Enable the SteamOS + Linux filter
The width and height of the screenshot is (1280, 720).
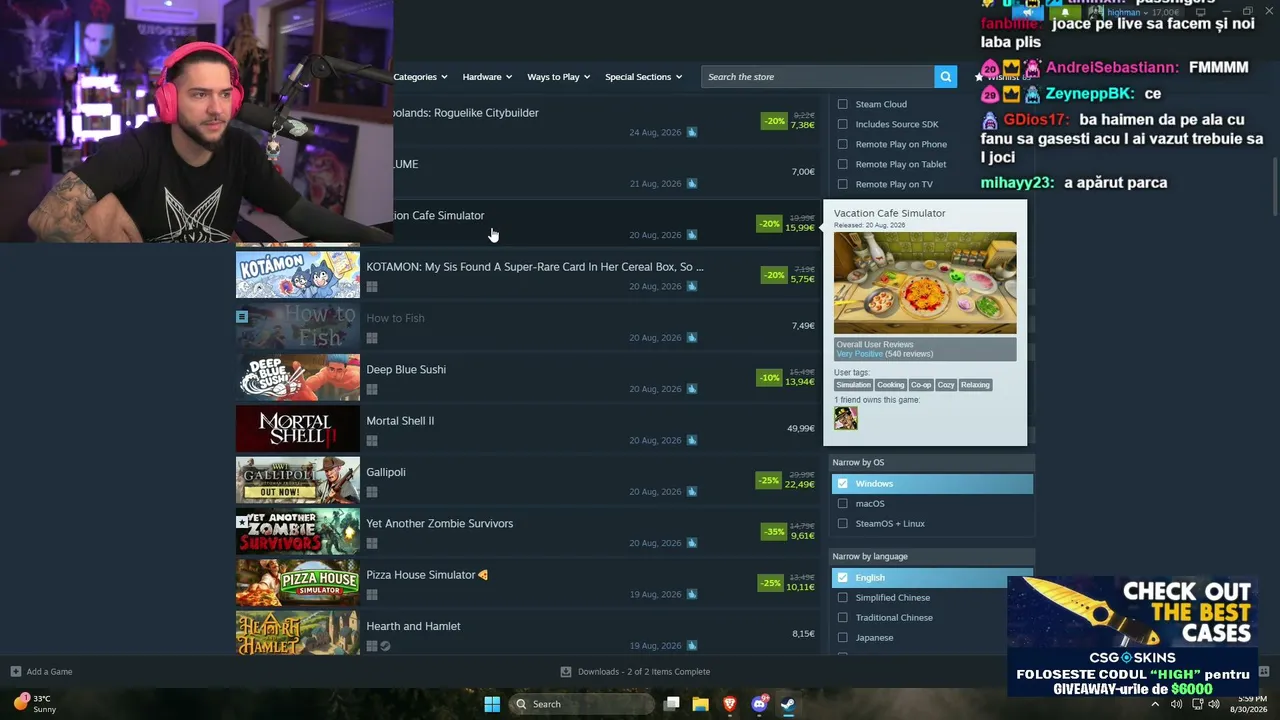pyautogui.click(x=842, y=524)
